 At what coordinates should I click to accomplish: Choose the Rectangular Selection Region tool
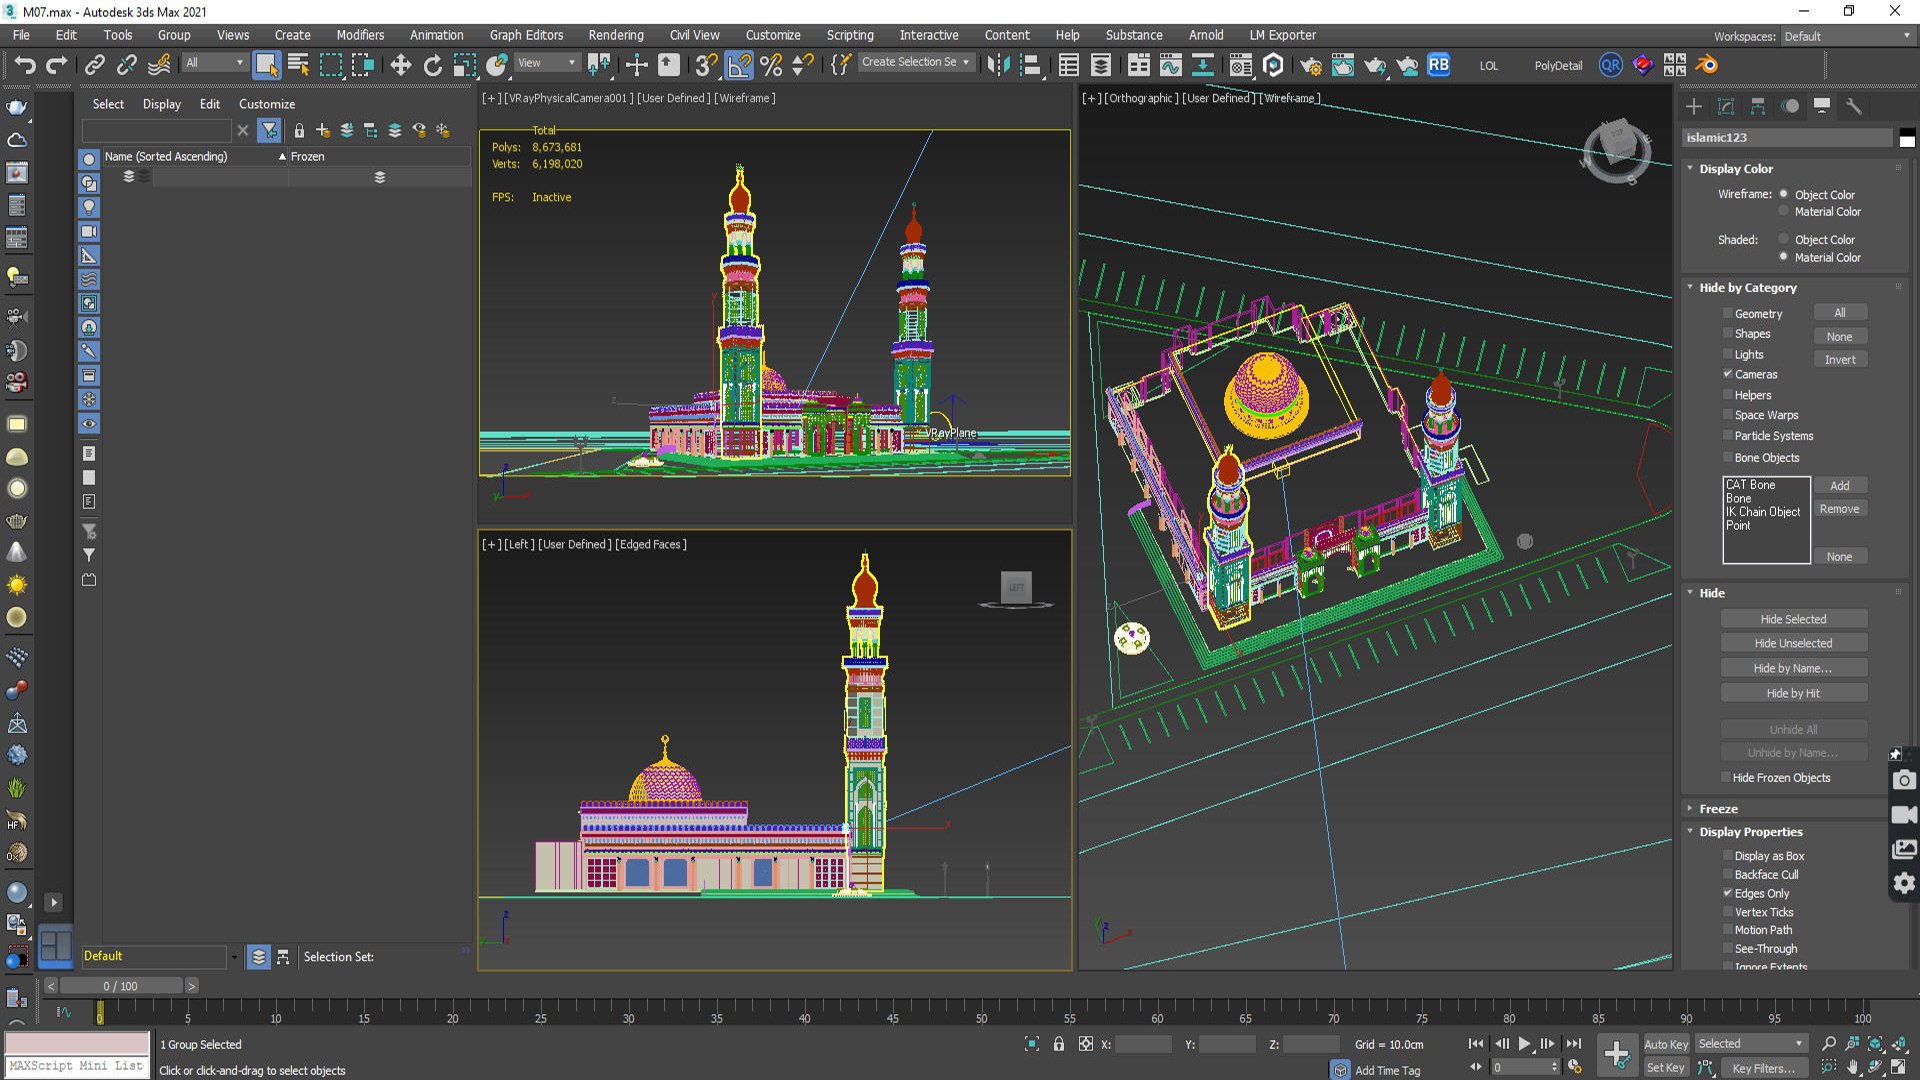[330, 65]
